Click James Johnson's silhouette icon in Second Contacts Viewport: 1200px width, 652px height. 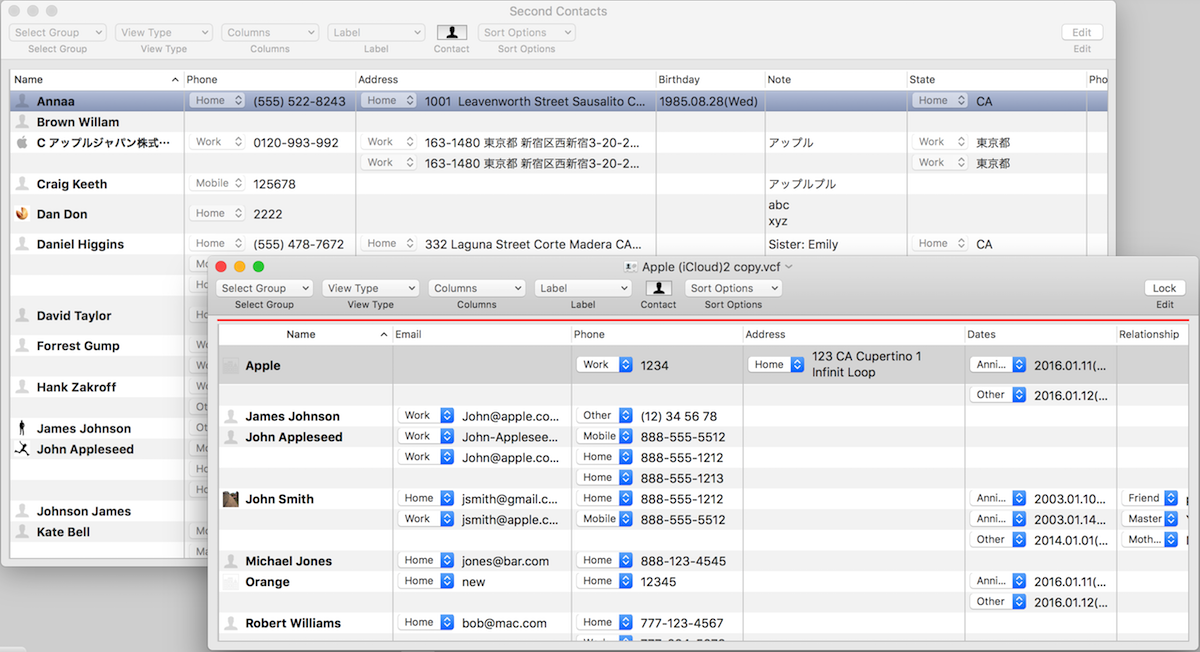(22, 428)
